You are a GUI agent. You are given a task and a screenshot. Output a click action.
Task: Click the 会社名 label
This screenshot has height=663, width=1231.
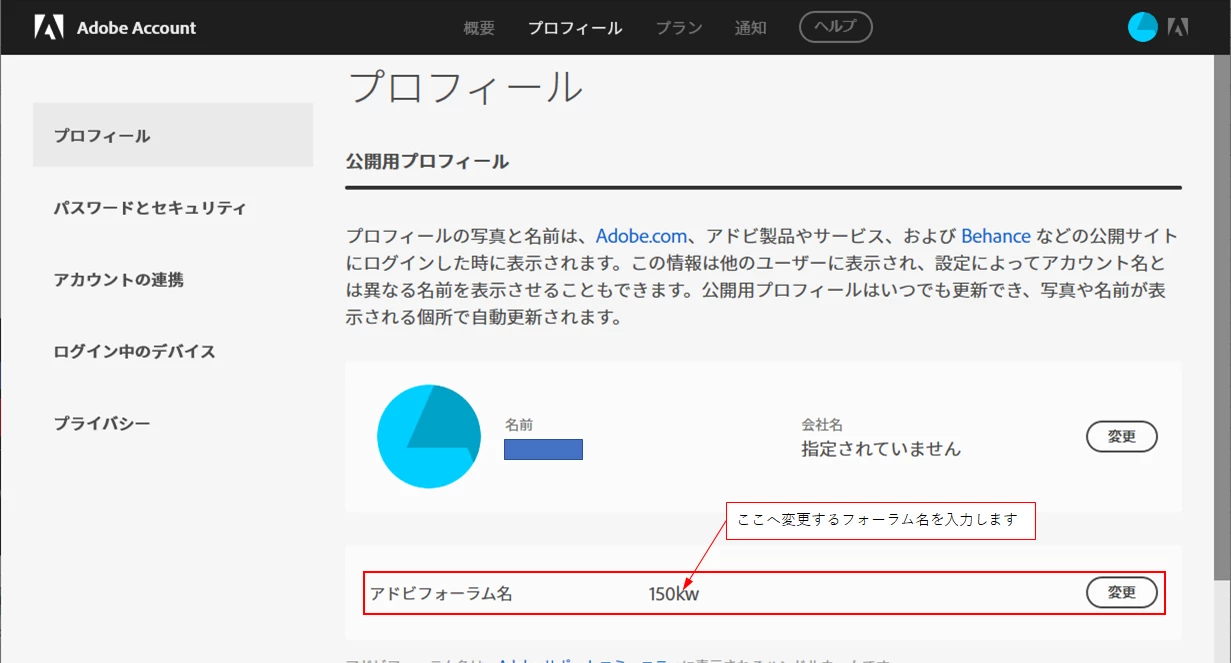[822, 425]
